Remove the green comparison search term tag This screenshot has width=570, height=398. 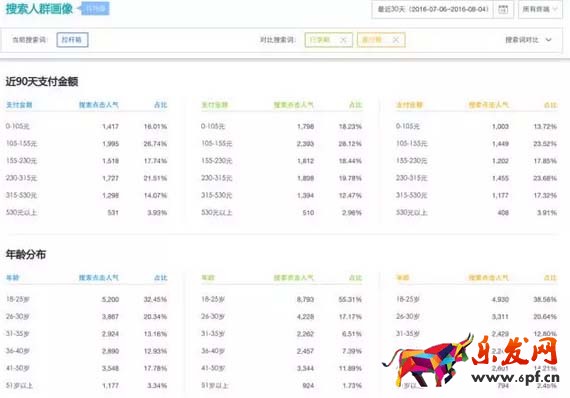pos(343,40)
